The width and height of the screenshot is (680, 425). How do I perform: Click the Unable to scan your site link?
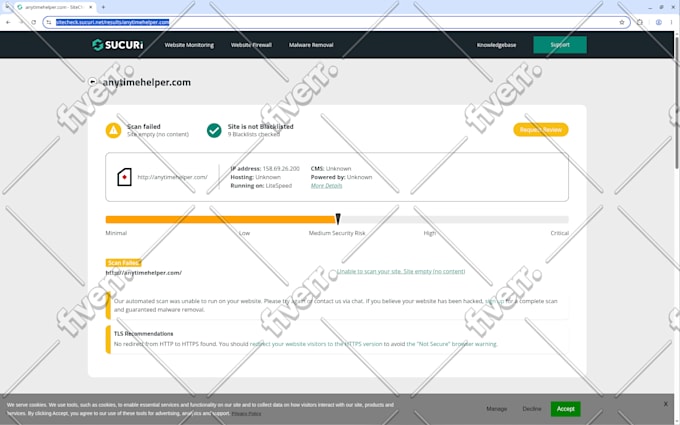tap(401, 271)
